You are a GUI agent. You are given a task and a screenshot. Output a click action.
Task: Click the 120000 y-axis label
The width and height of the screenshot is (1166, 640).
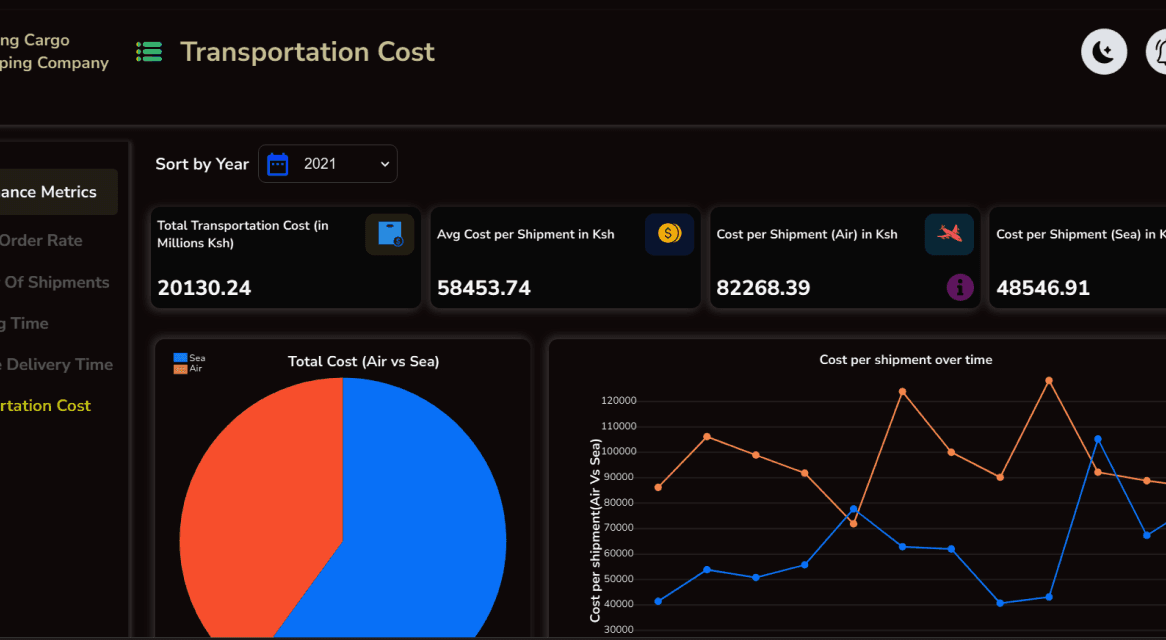619,401
